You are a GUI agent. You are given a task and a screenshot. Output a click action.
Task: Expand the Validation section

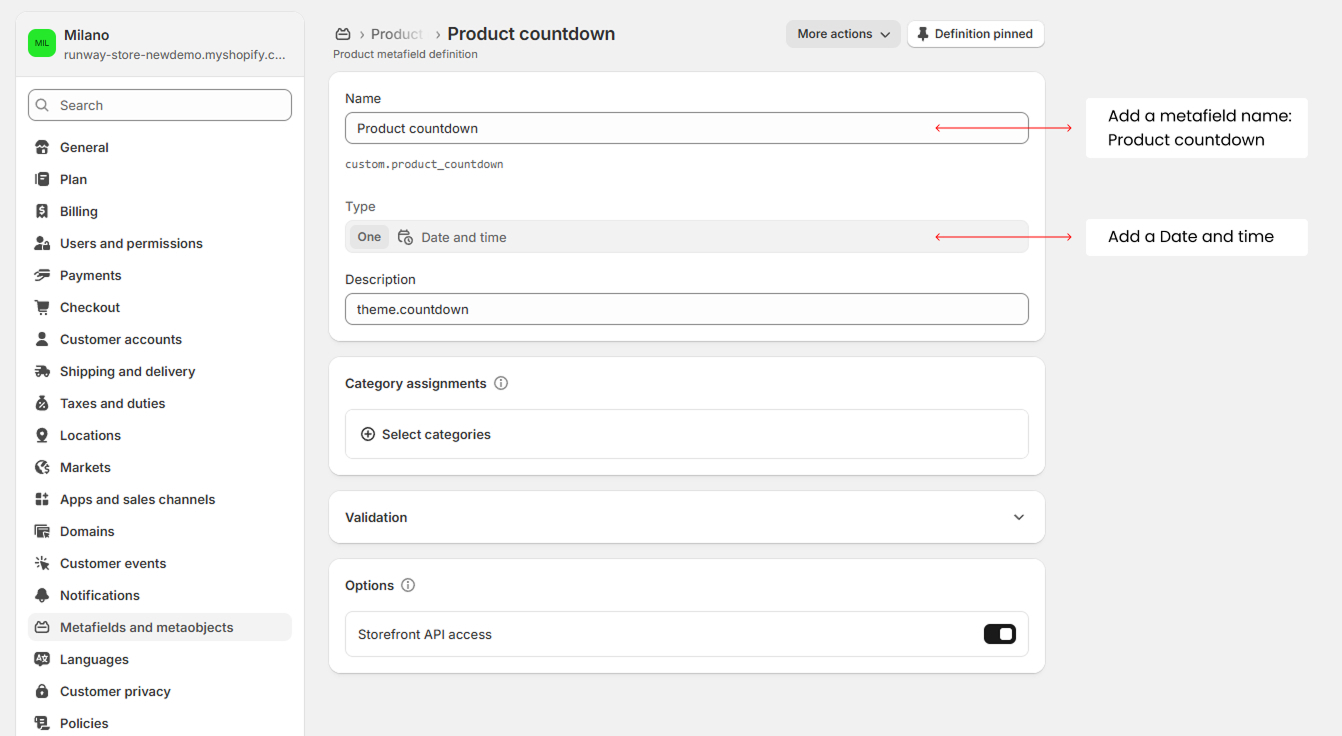pos(1018,517)
